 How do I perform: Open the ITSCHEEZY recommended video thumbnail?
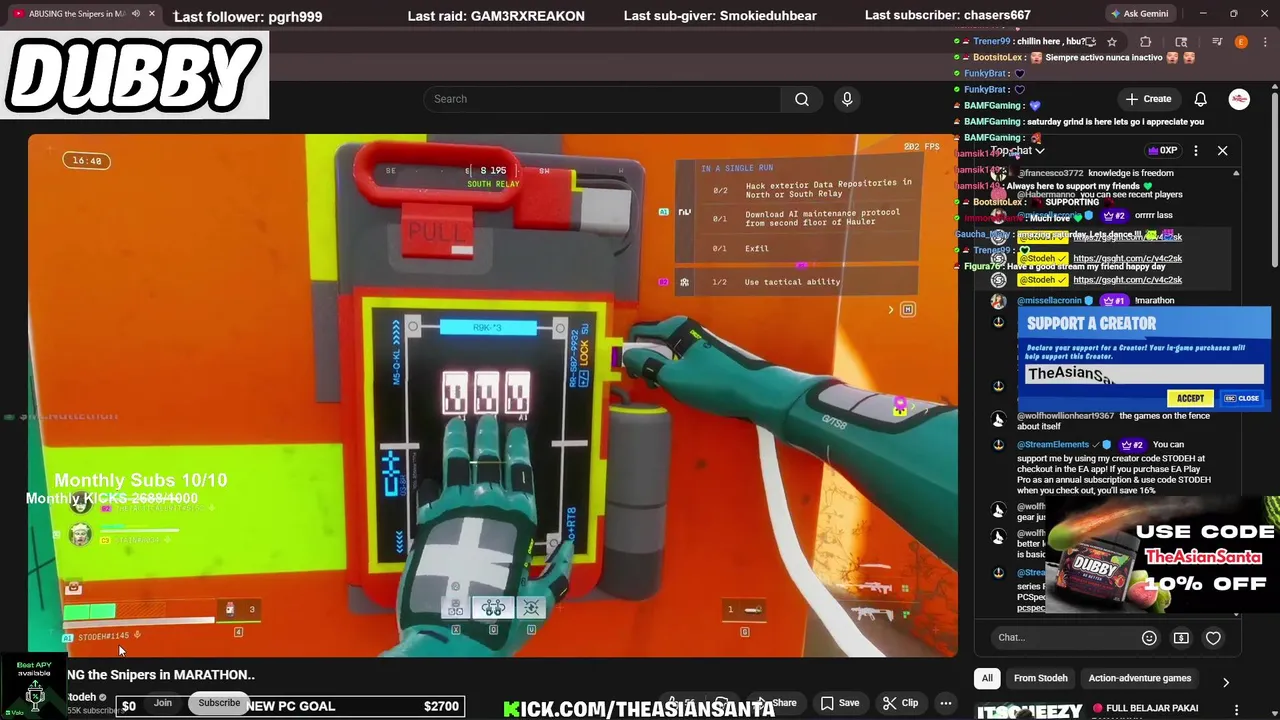pyautogui.click(x=1029, y=711)
